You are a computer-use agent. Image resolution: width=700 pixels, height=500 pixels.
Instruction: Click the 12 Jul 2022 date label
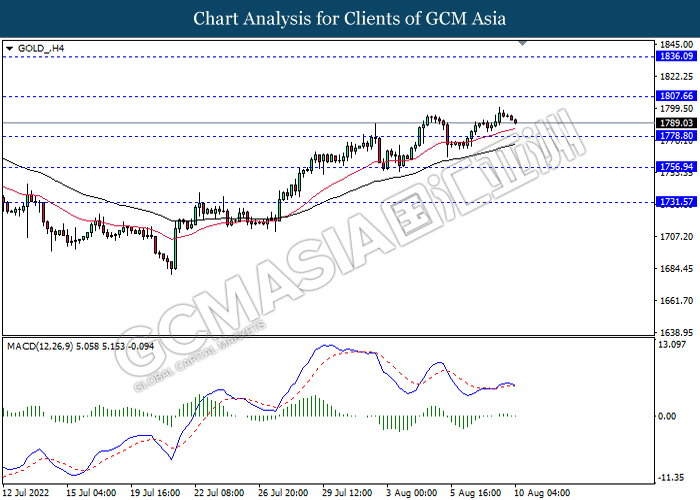pos(26,493)
